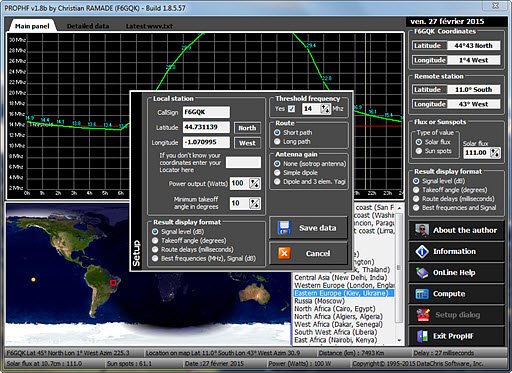Select Short path route option

[277, 132]
